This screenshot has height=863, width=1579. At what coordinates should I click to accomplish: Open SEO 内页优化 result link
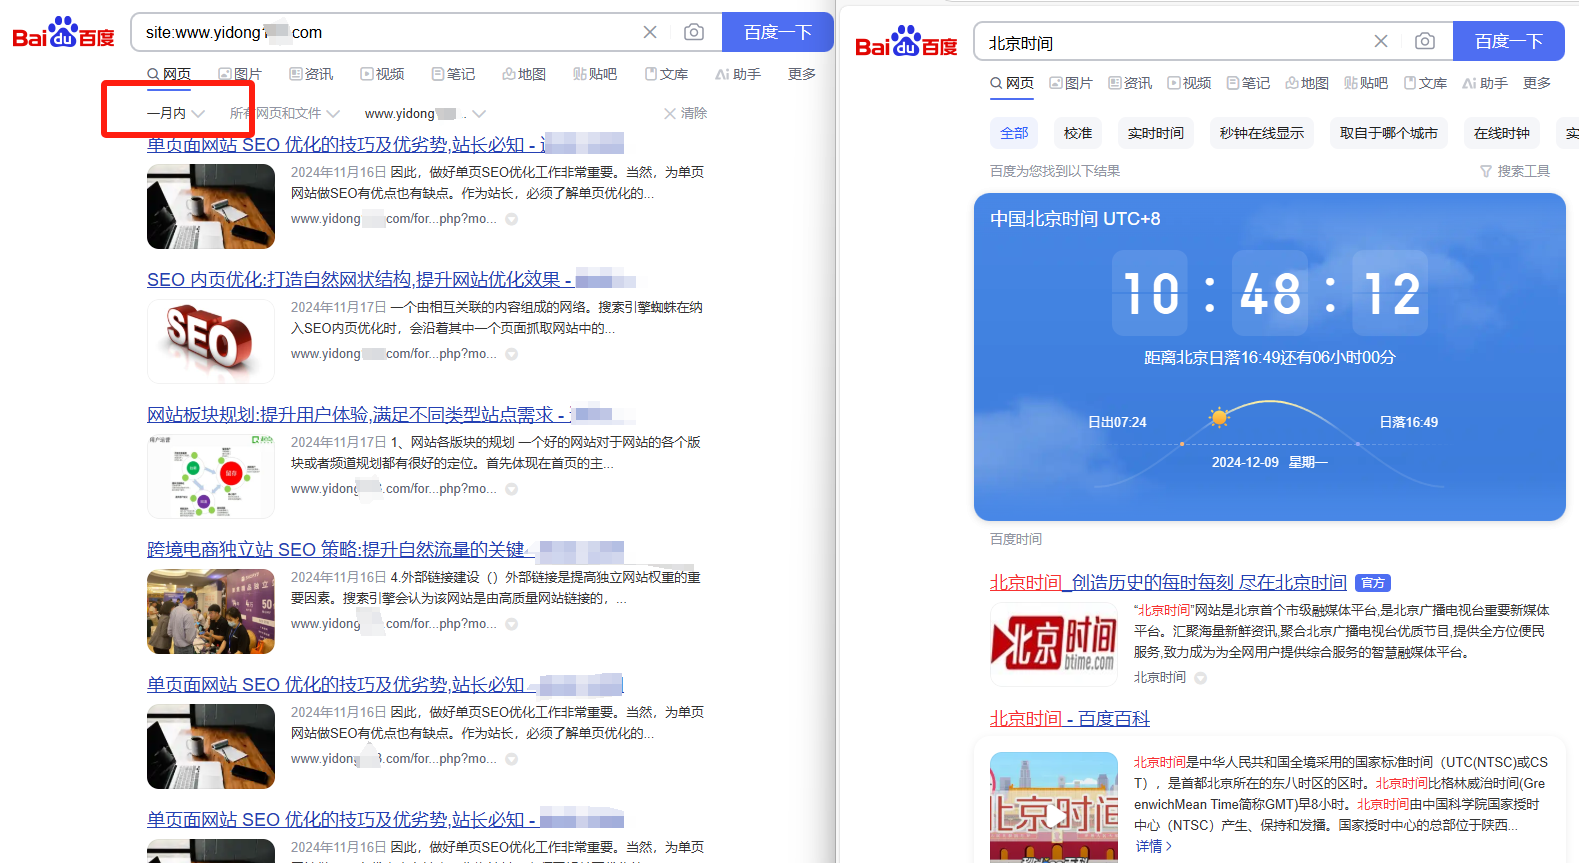tap(391, 279)
